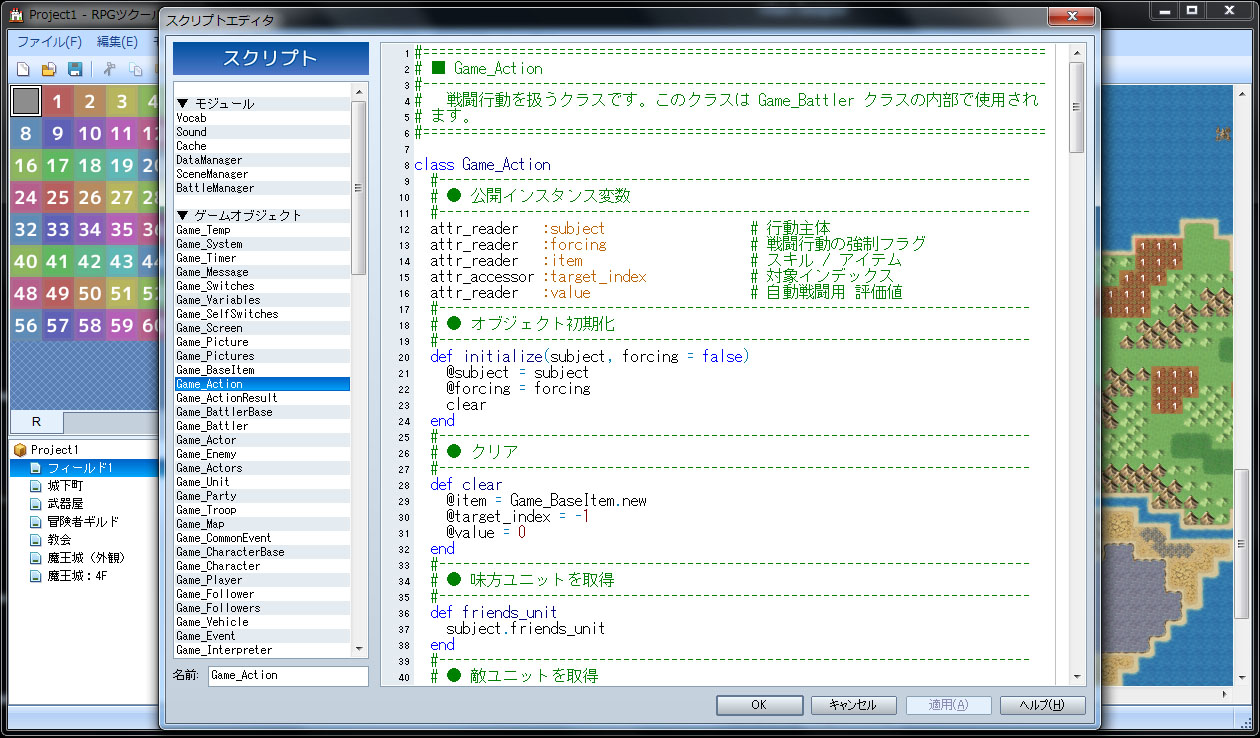
Task: Click the Cut scissors toolbar icon
Action: click(x=109, y=69)
